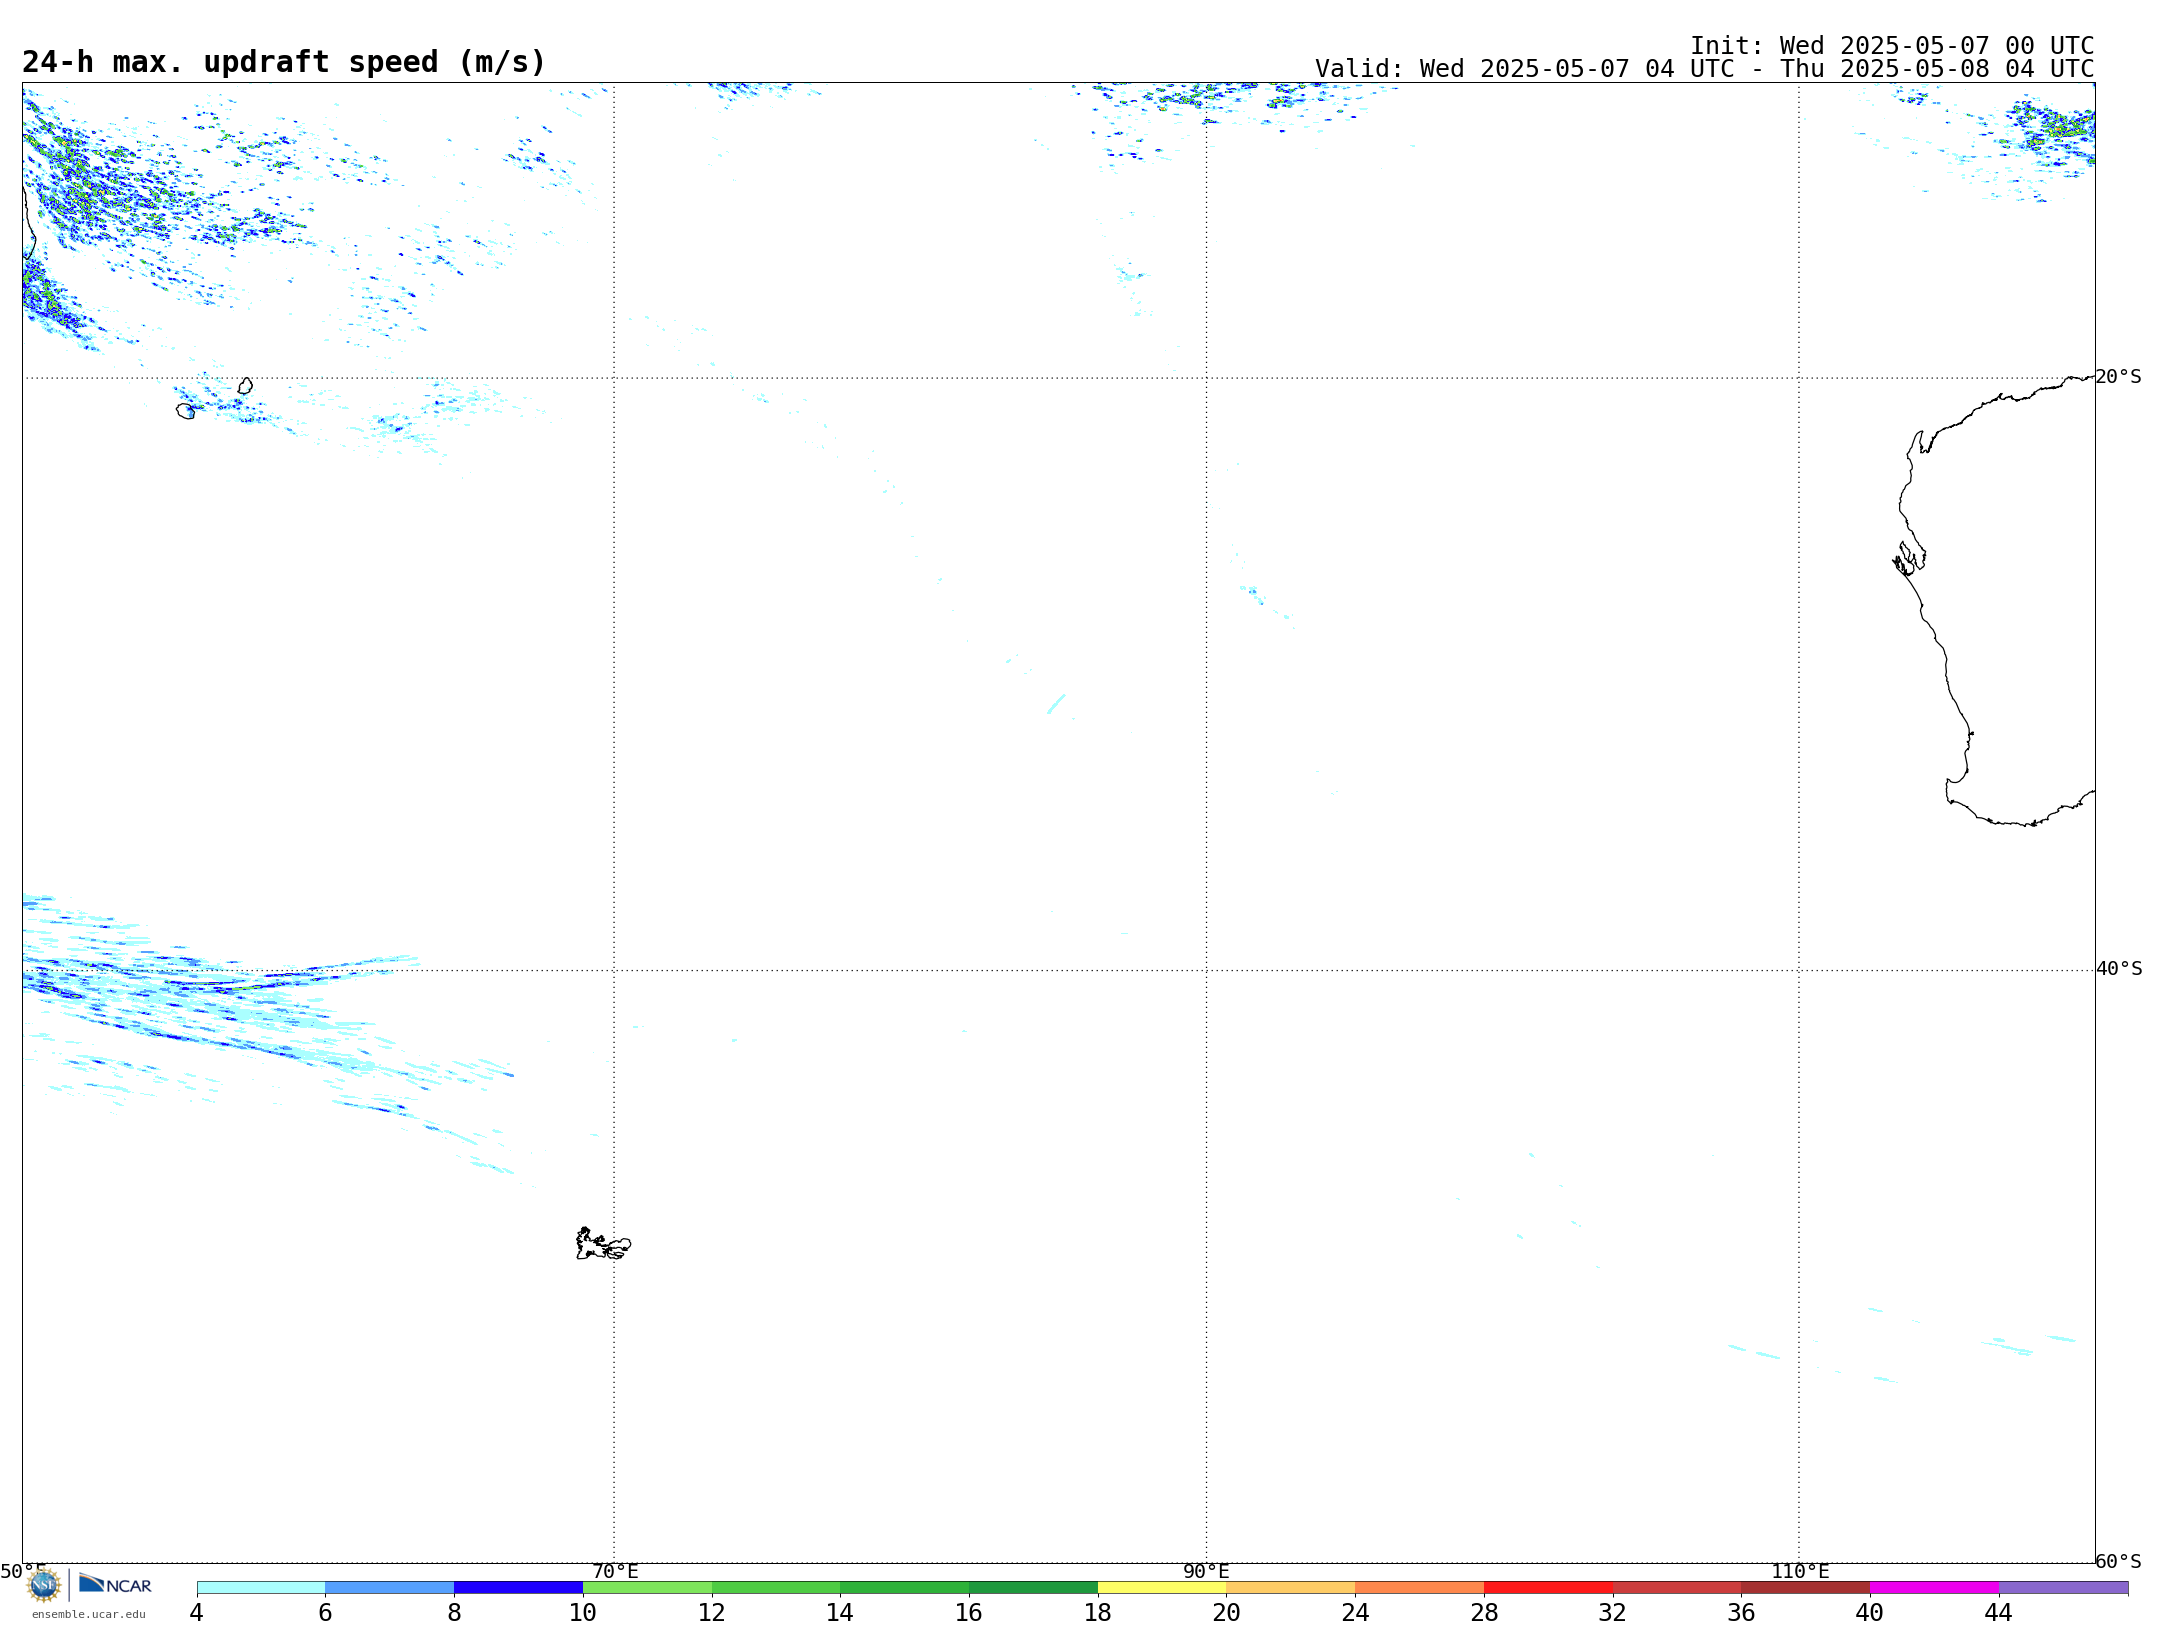Click the light cyan 4–6 color swatch
The height and width of the screenshot is (1626, 2160).
click(261, 1587)
